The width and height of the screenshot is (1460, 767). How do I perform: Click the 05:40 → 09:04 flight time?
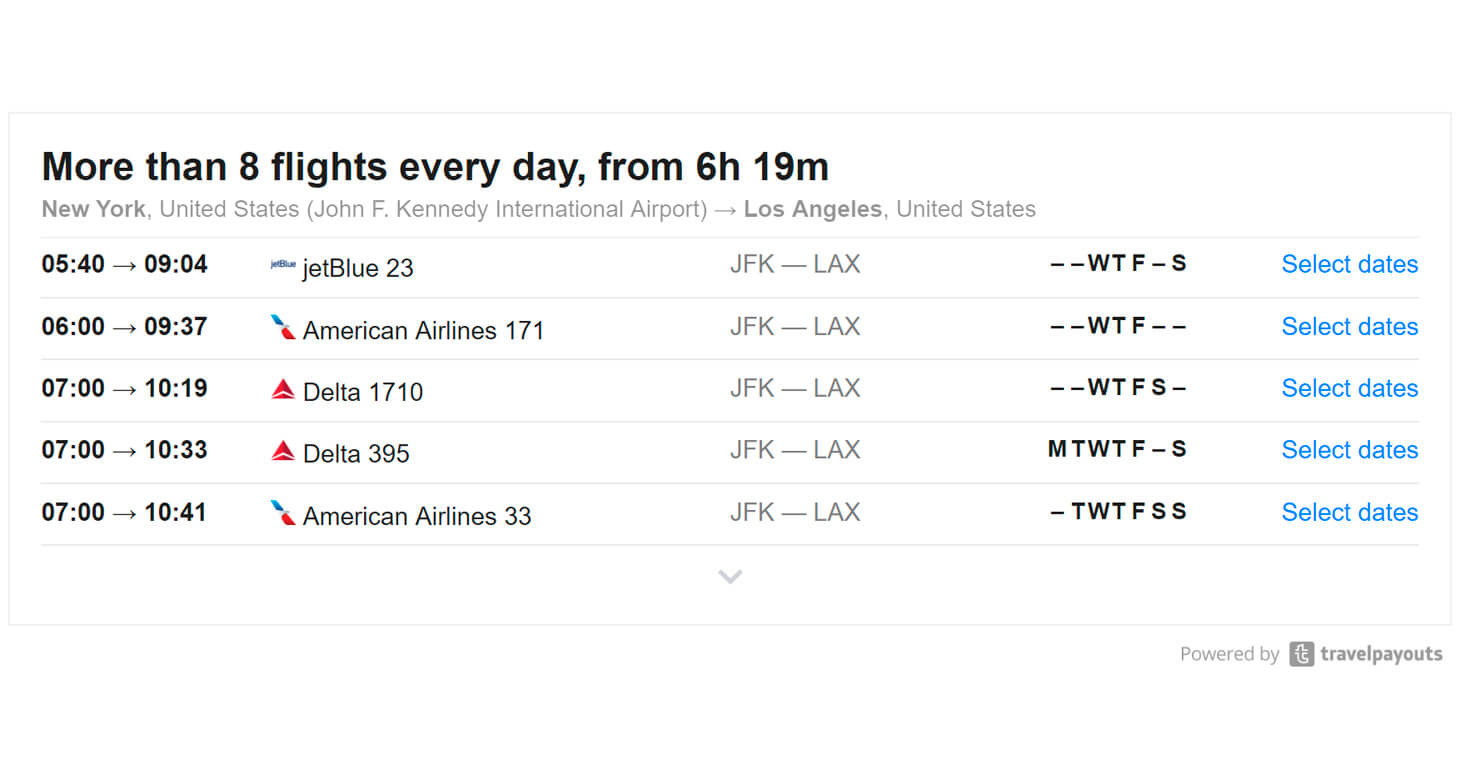(x=124, y=264)
